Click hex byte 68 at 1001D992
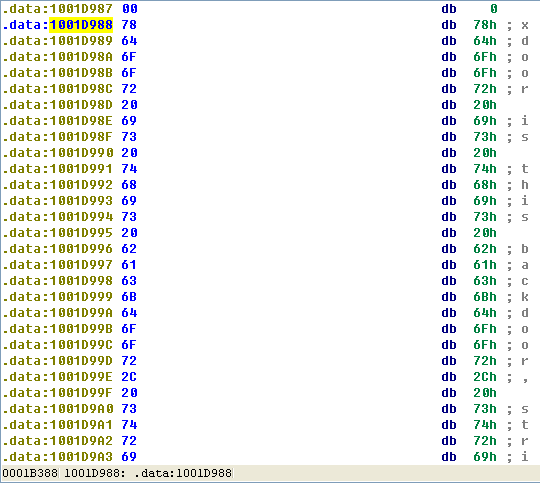The image size is (540, 483). click(129, 185)
